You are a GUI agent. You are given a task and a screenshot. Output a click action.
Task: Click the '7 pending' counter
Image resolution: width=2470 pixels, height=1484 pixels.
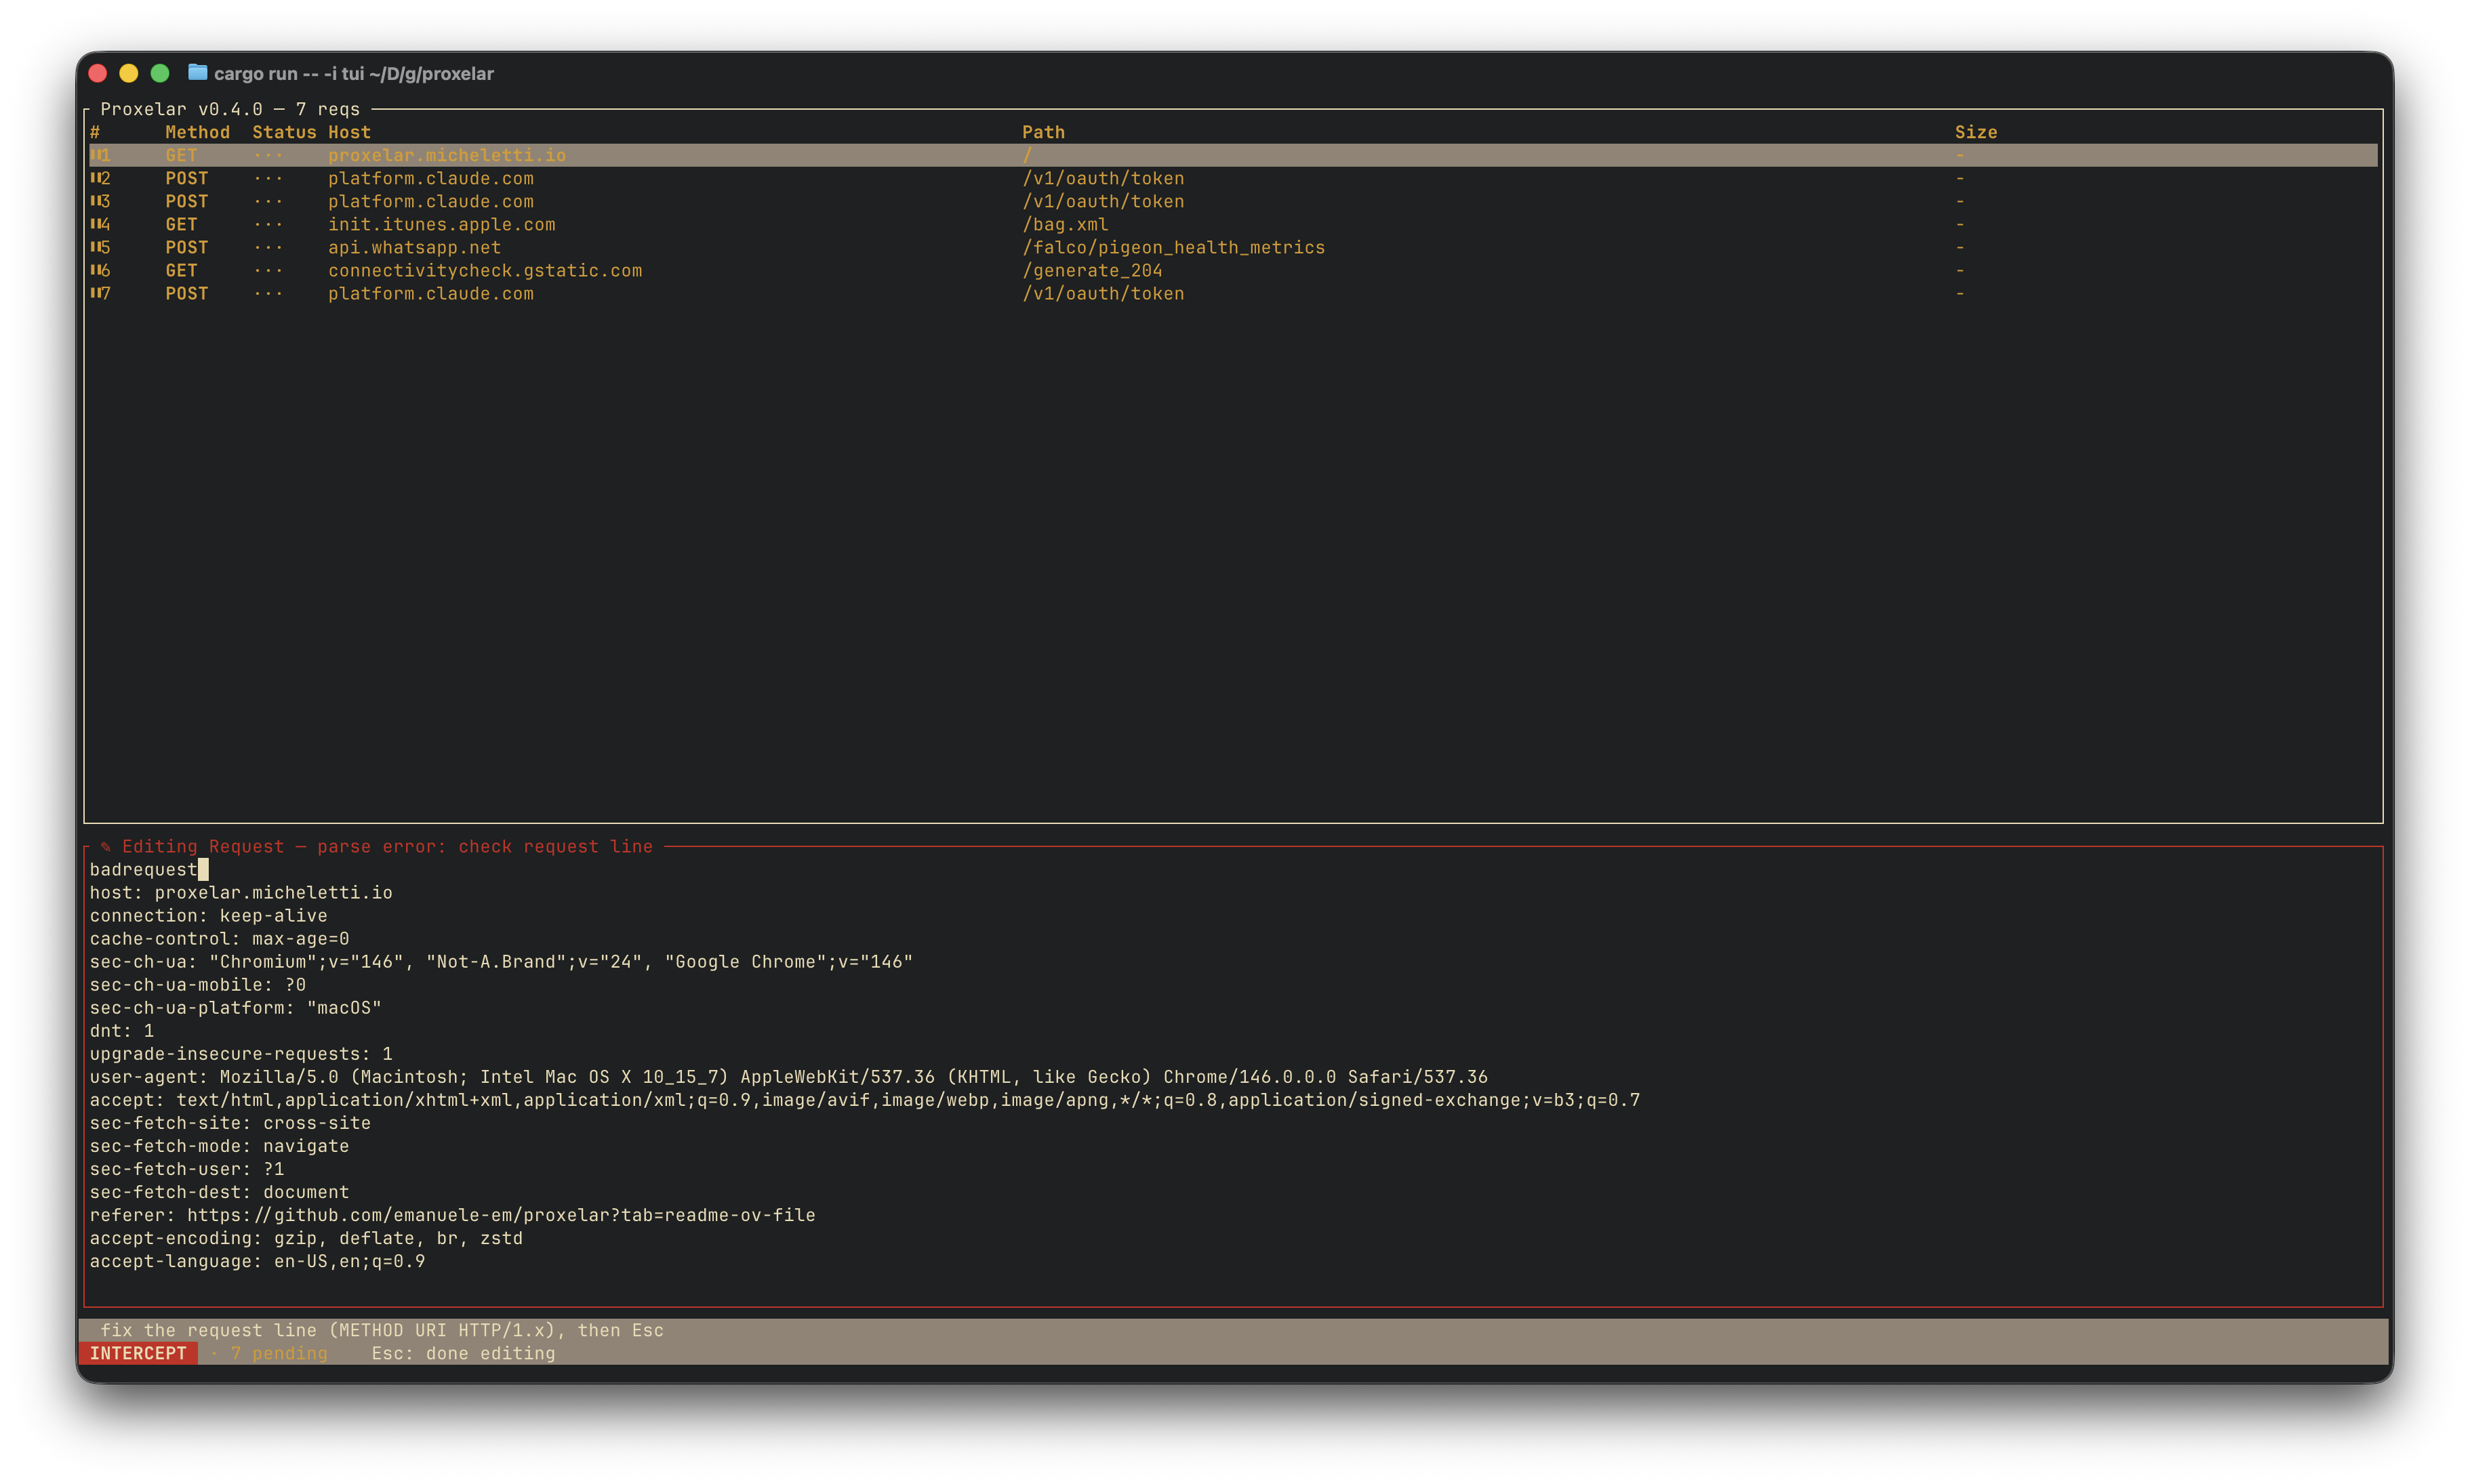pyautogui.click(x=278, y=1353)
